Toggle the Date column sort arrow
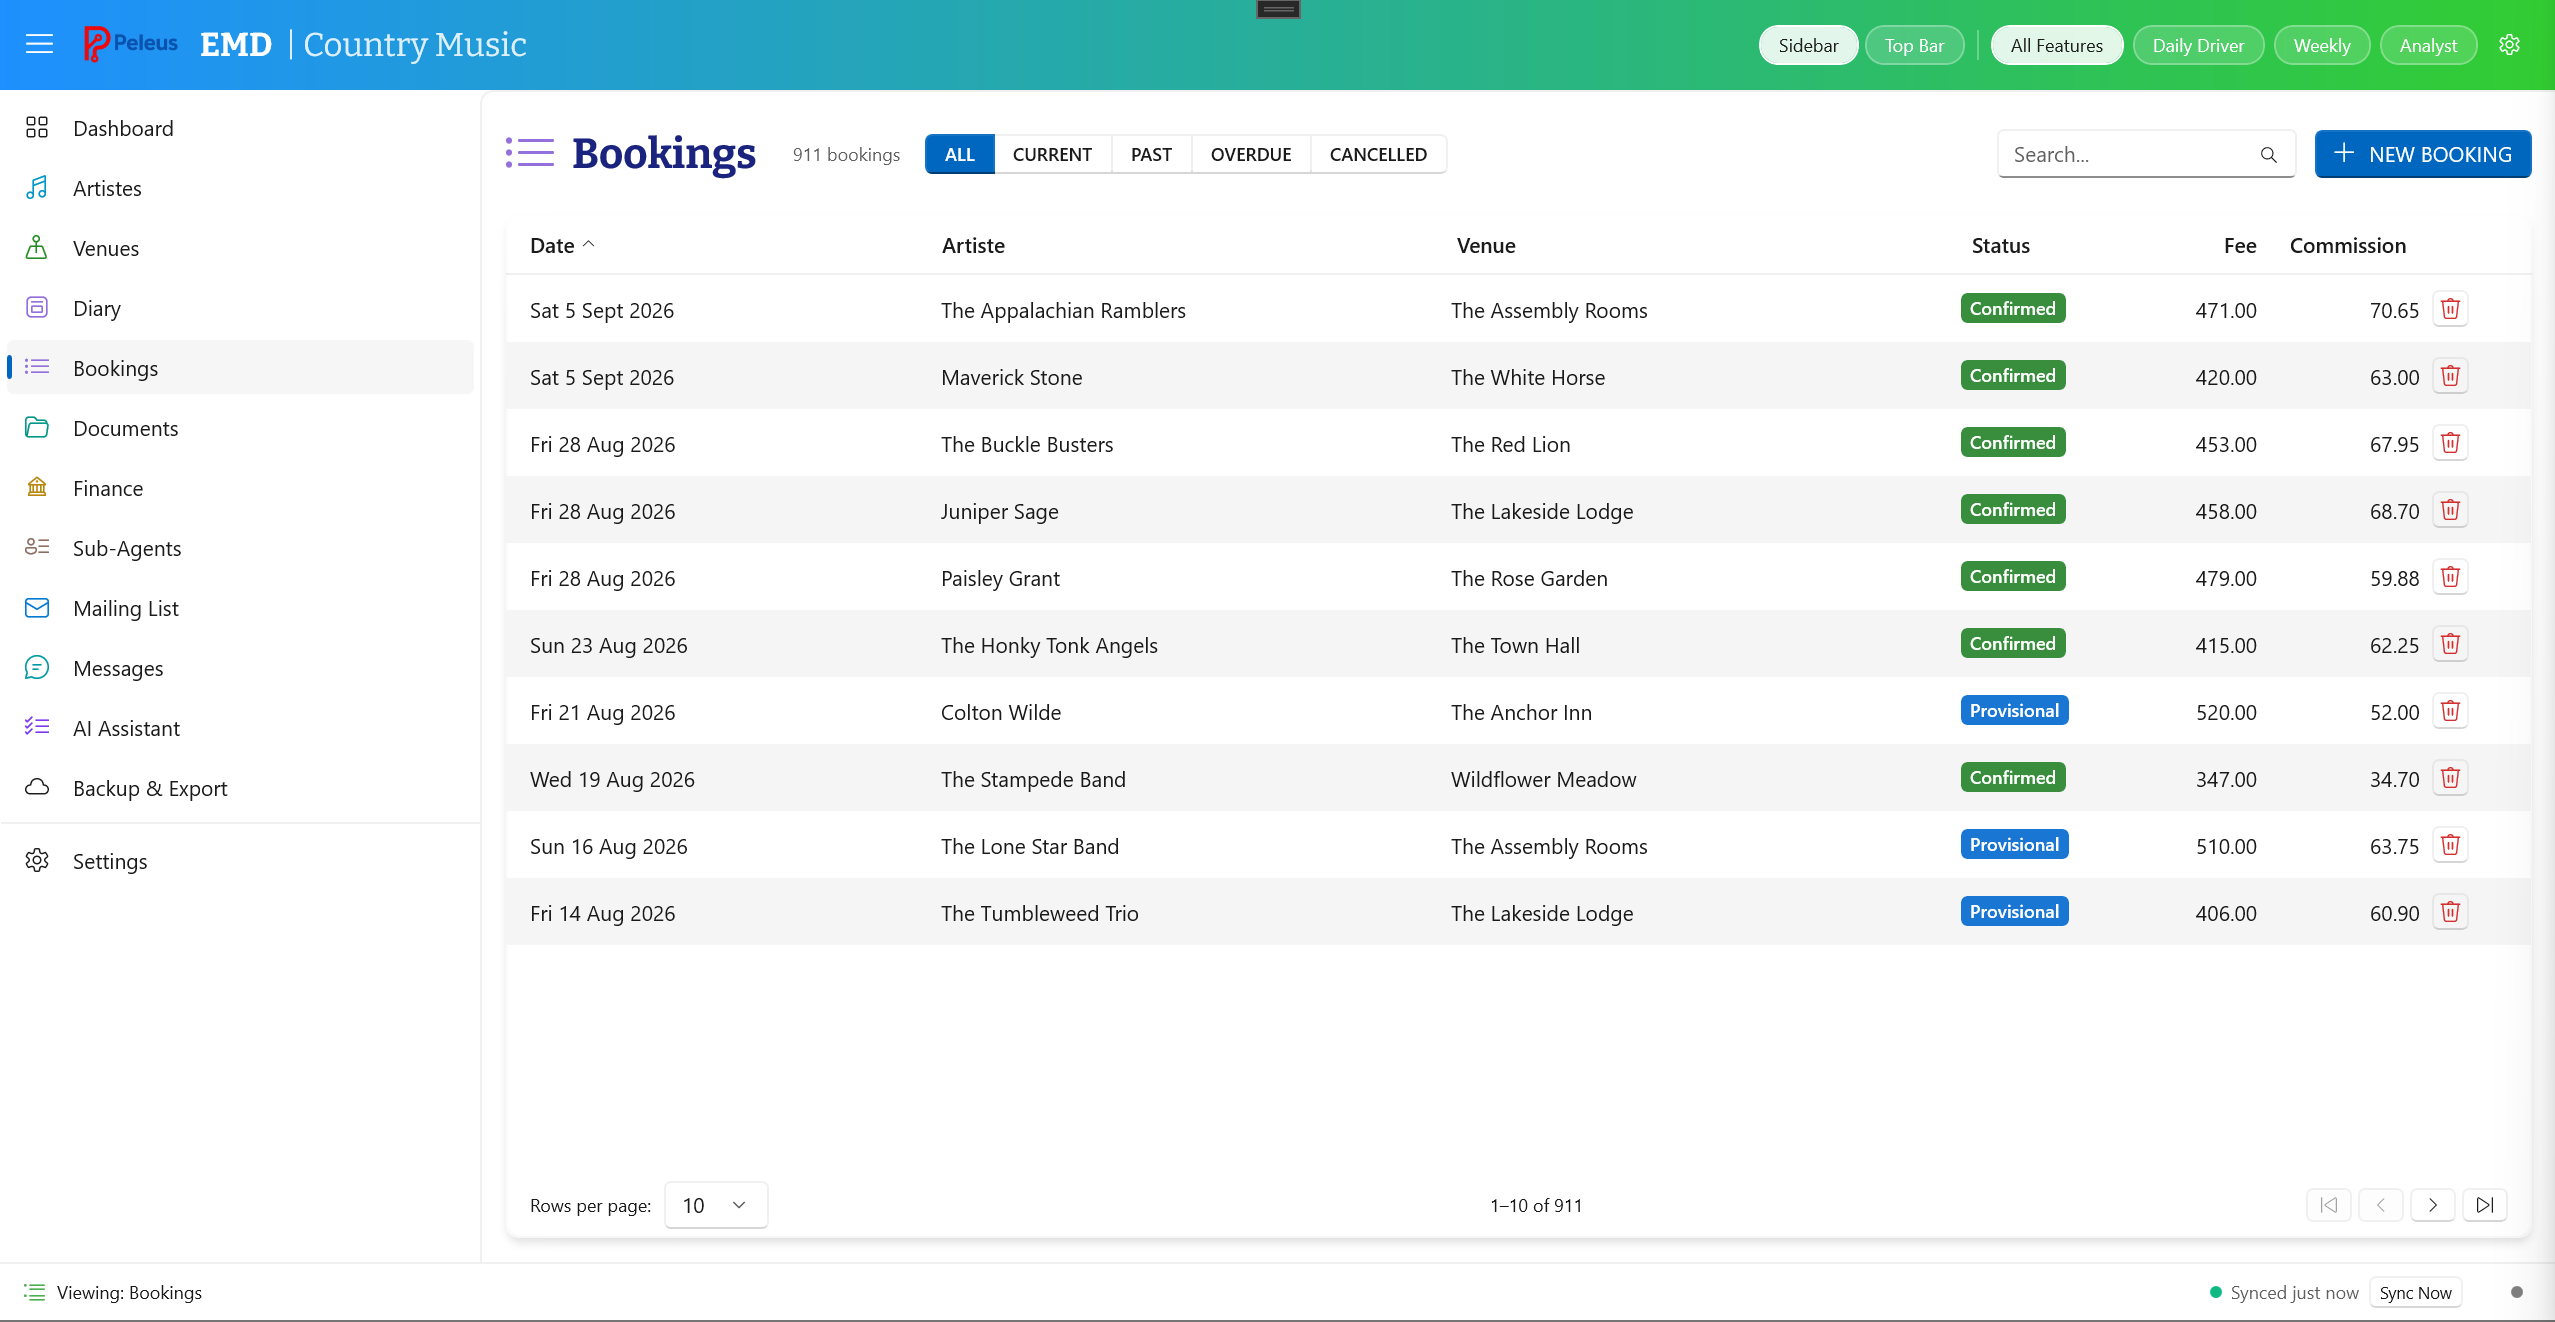 click(588, 243)
